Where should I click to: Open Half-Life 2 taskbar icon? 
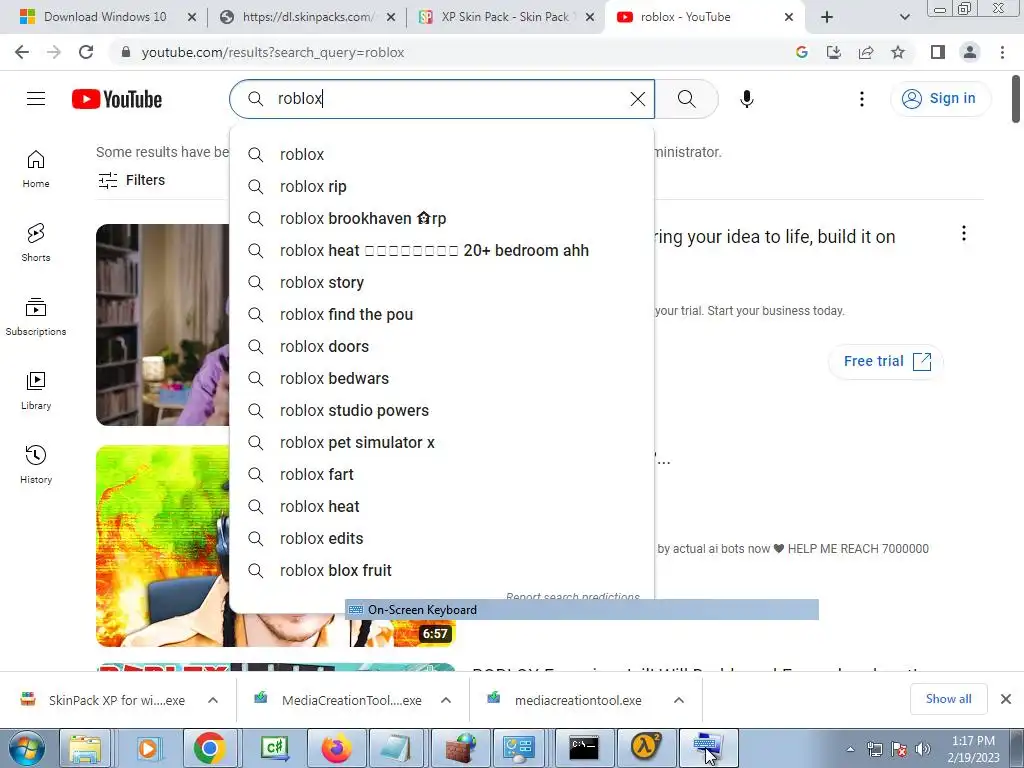pos(645,748)
